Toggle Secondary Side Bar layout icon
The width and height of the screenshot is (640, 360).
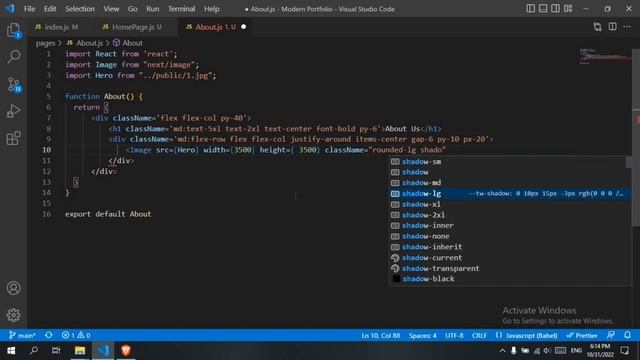[x=556, y=9]
